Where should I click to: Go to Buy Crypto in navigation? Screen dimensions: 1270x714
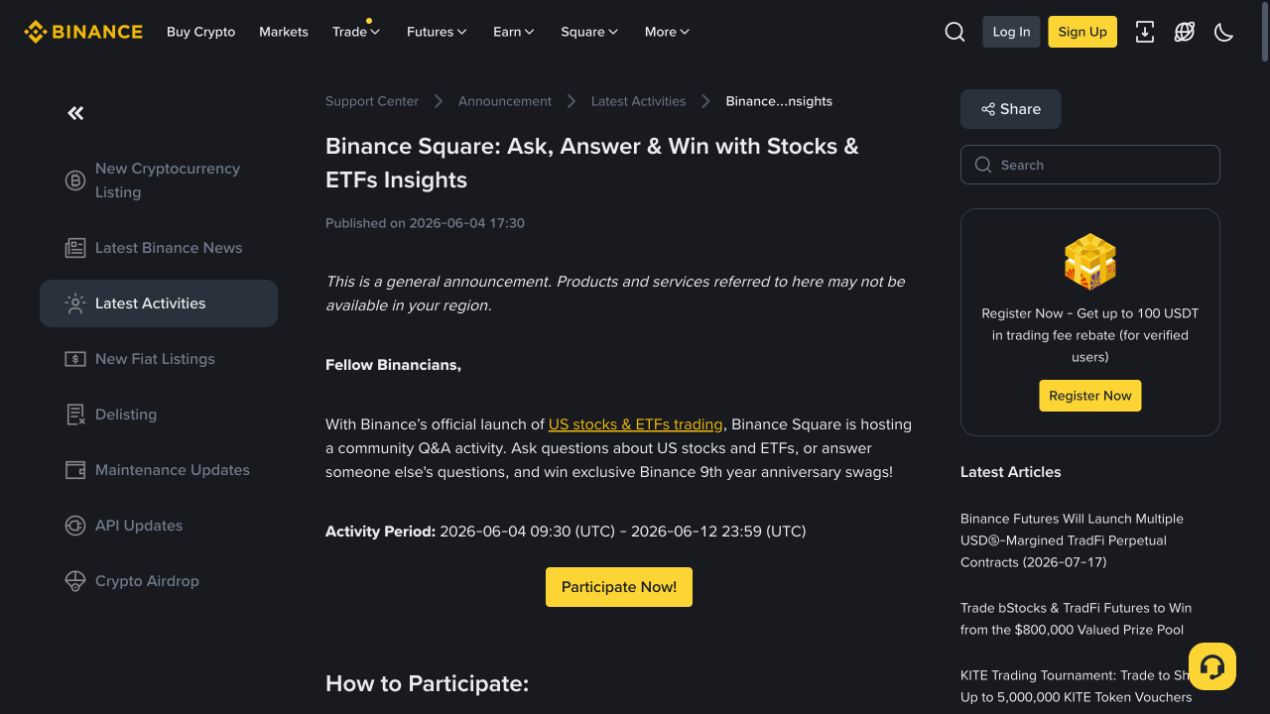201,32
